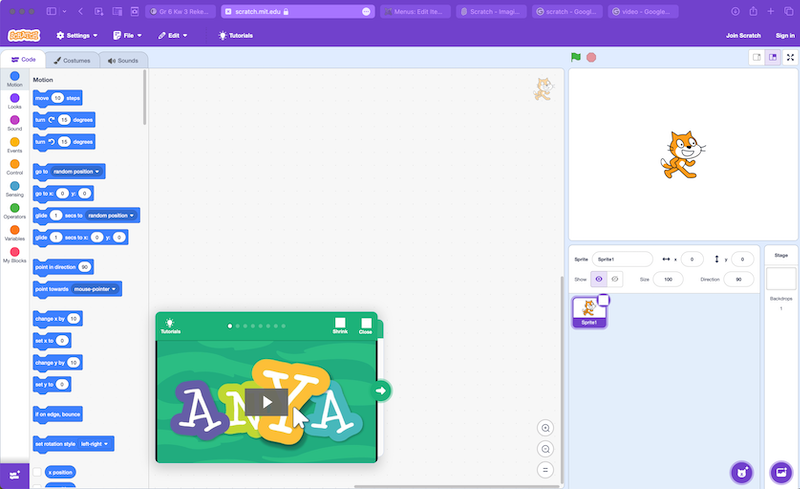Enter full screen stage mode
Viewport: 800px width, 489px height.
point(790,57)
